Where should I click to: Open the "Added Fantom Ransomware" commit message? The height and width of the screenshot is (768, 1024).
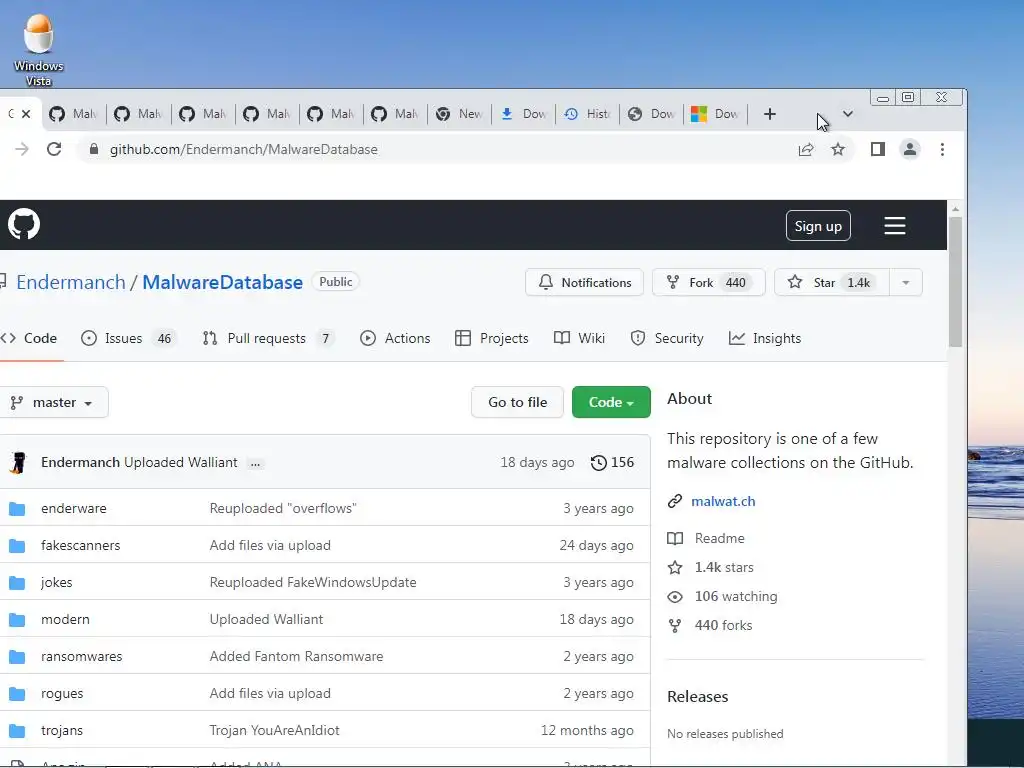click(296, 657)
